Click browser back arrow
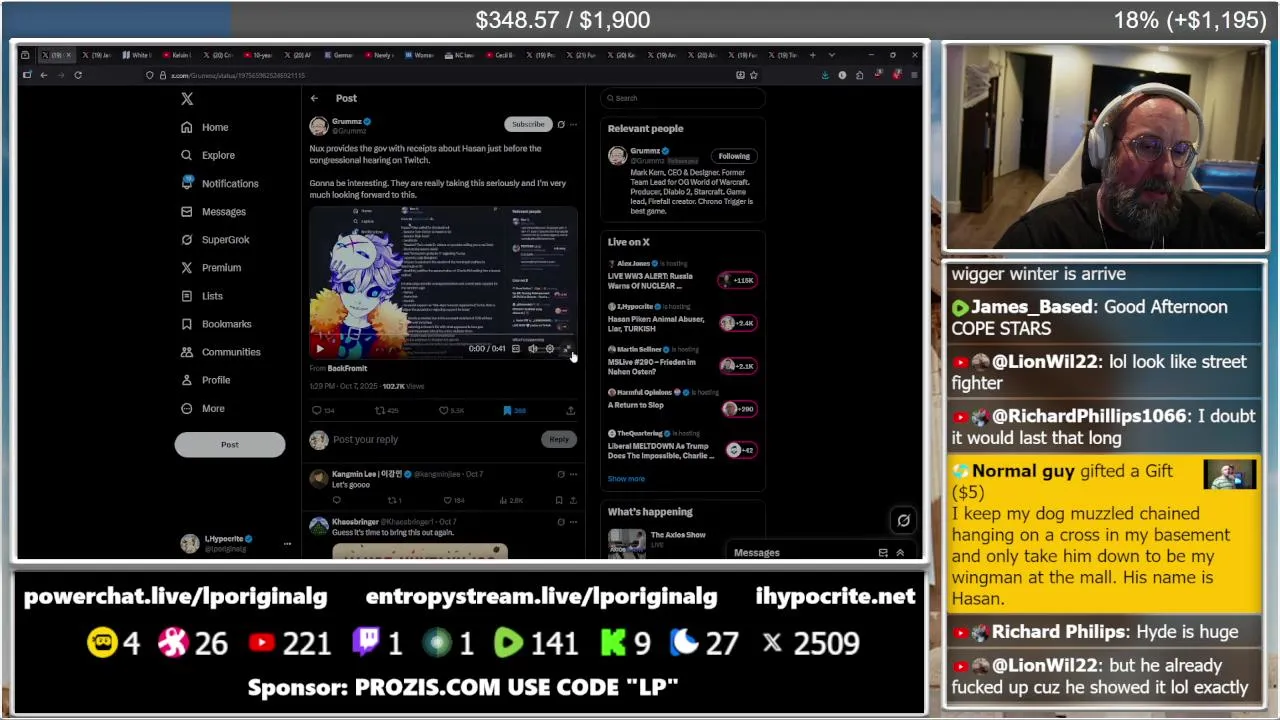 tap(44, 75)
